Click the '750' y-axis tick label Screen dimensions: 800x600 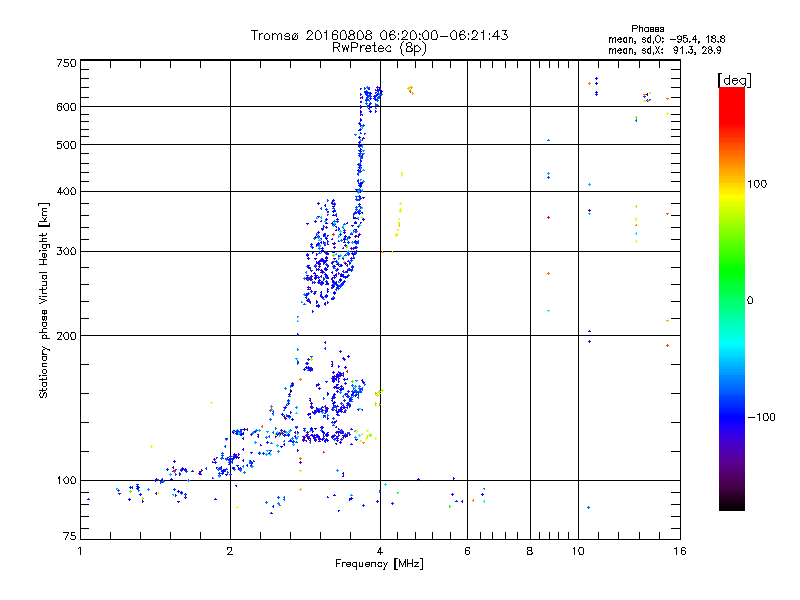[x=67, y=63]
